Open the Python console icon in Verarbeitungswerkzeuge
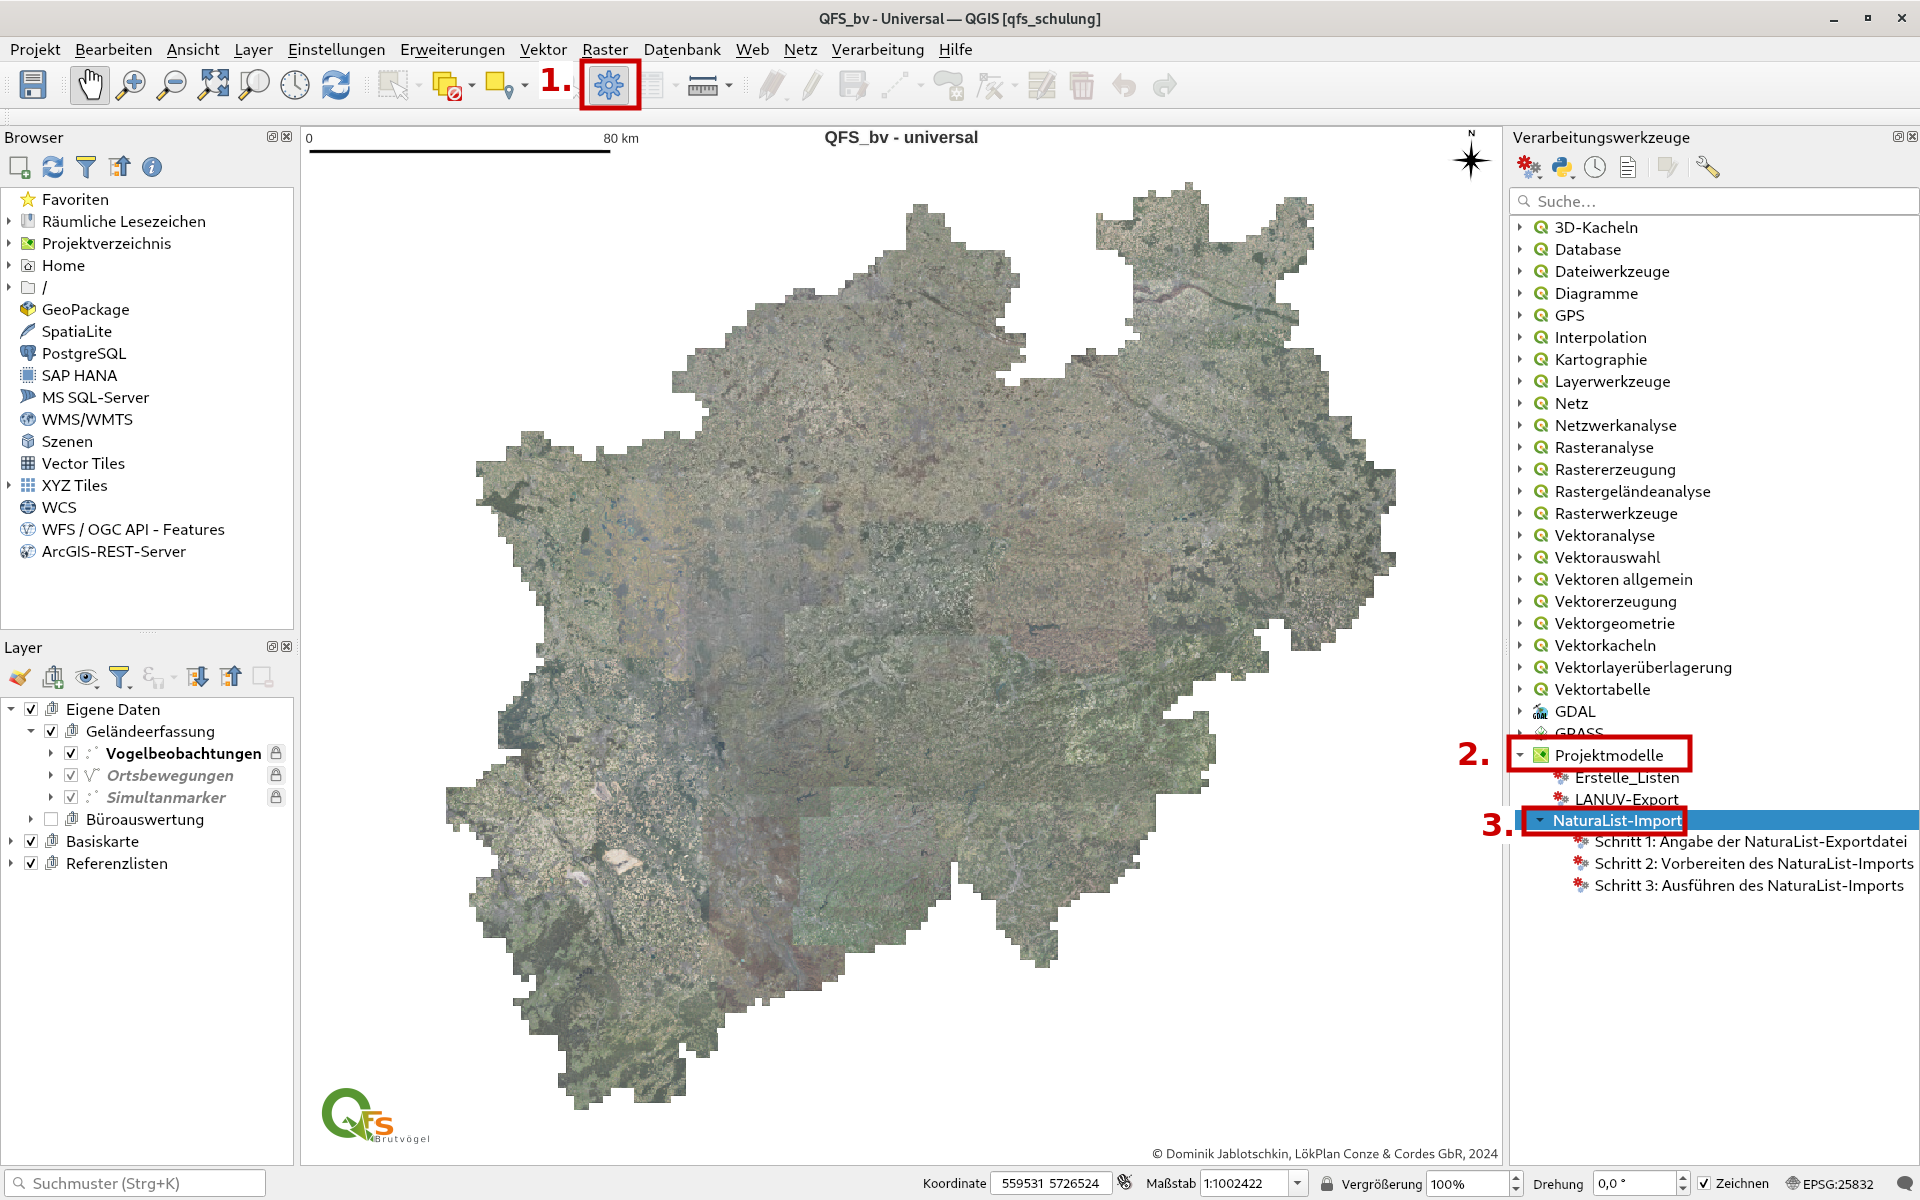The width and height of the screenshot is (1920, 1200). point(1562,168)
